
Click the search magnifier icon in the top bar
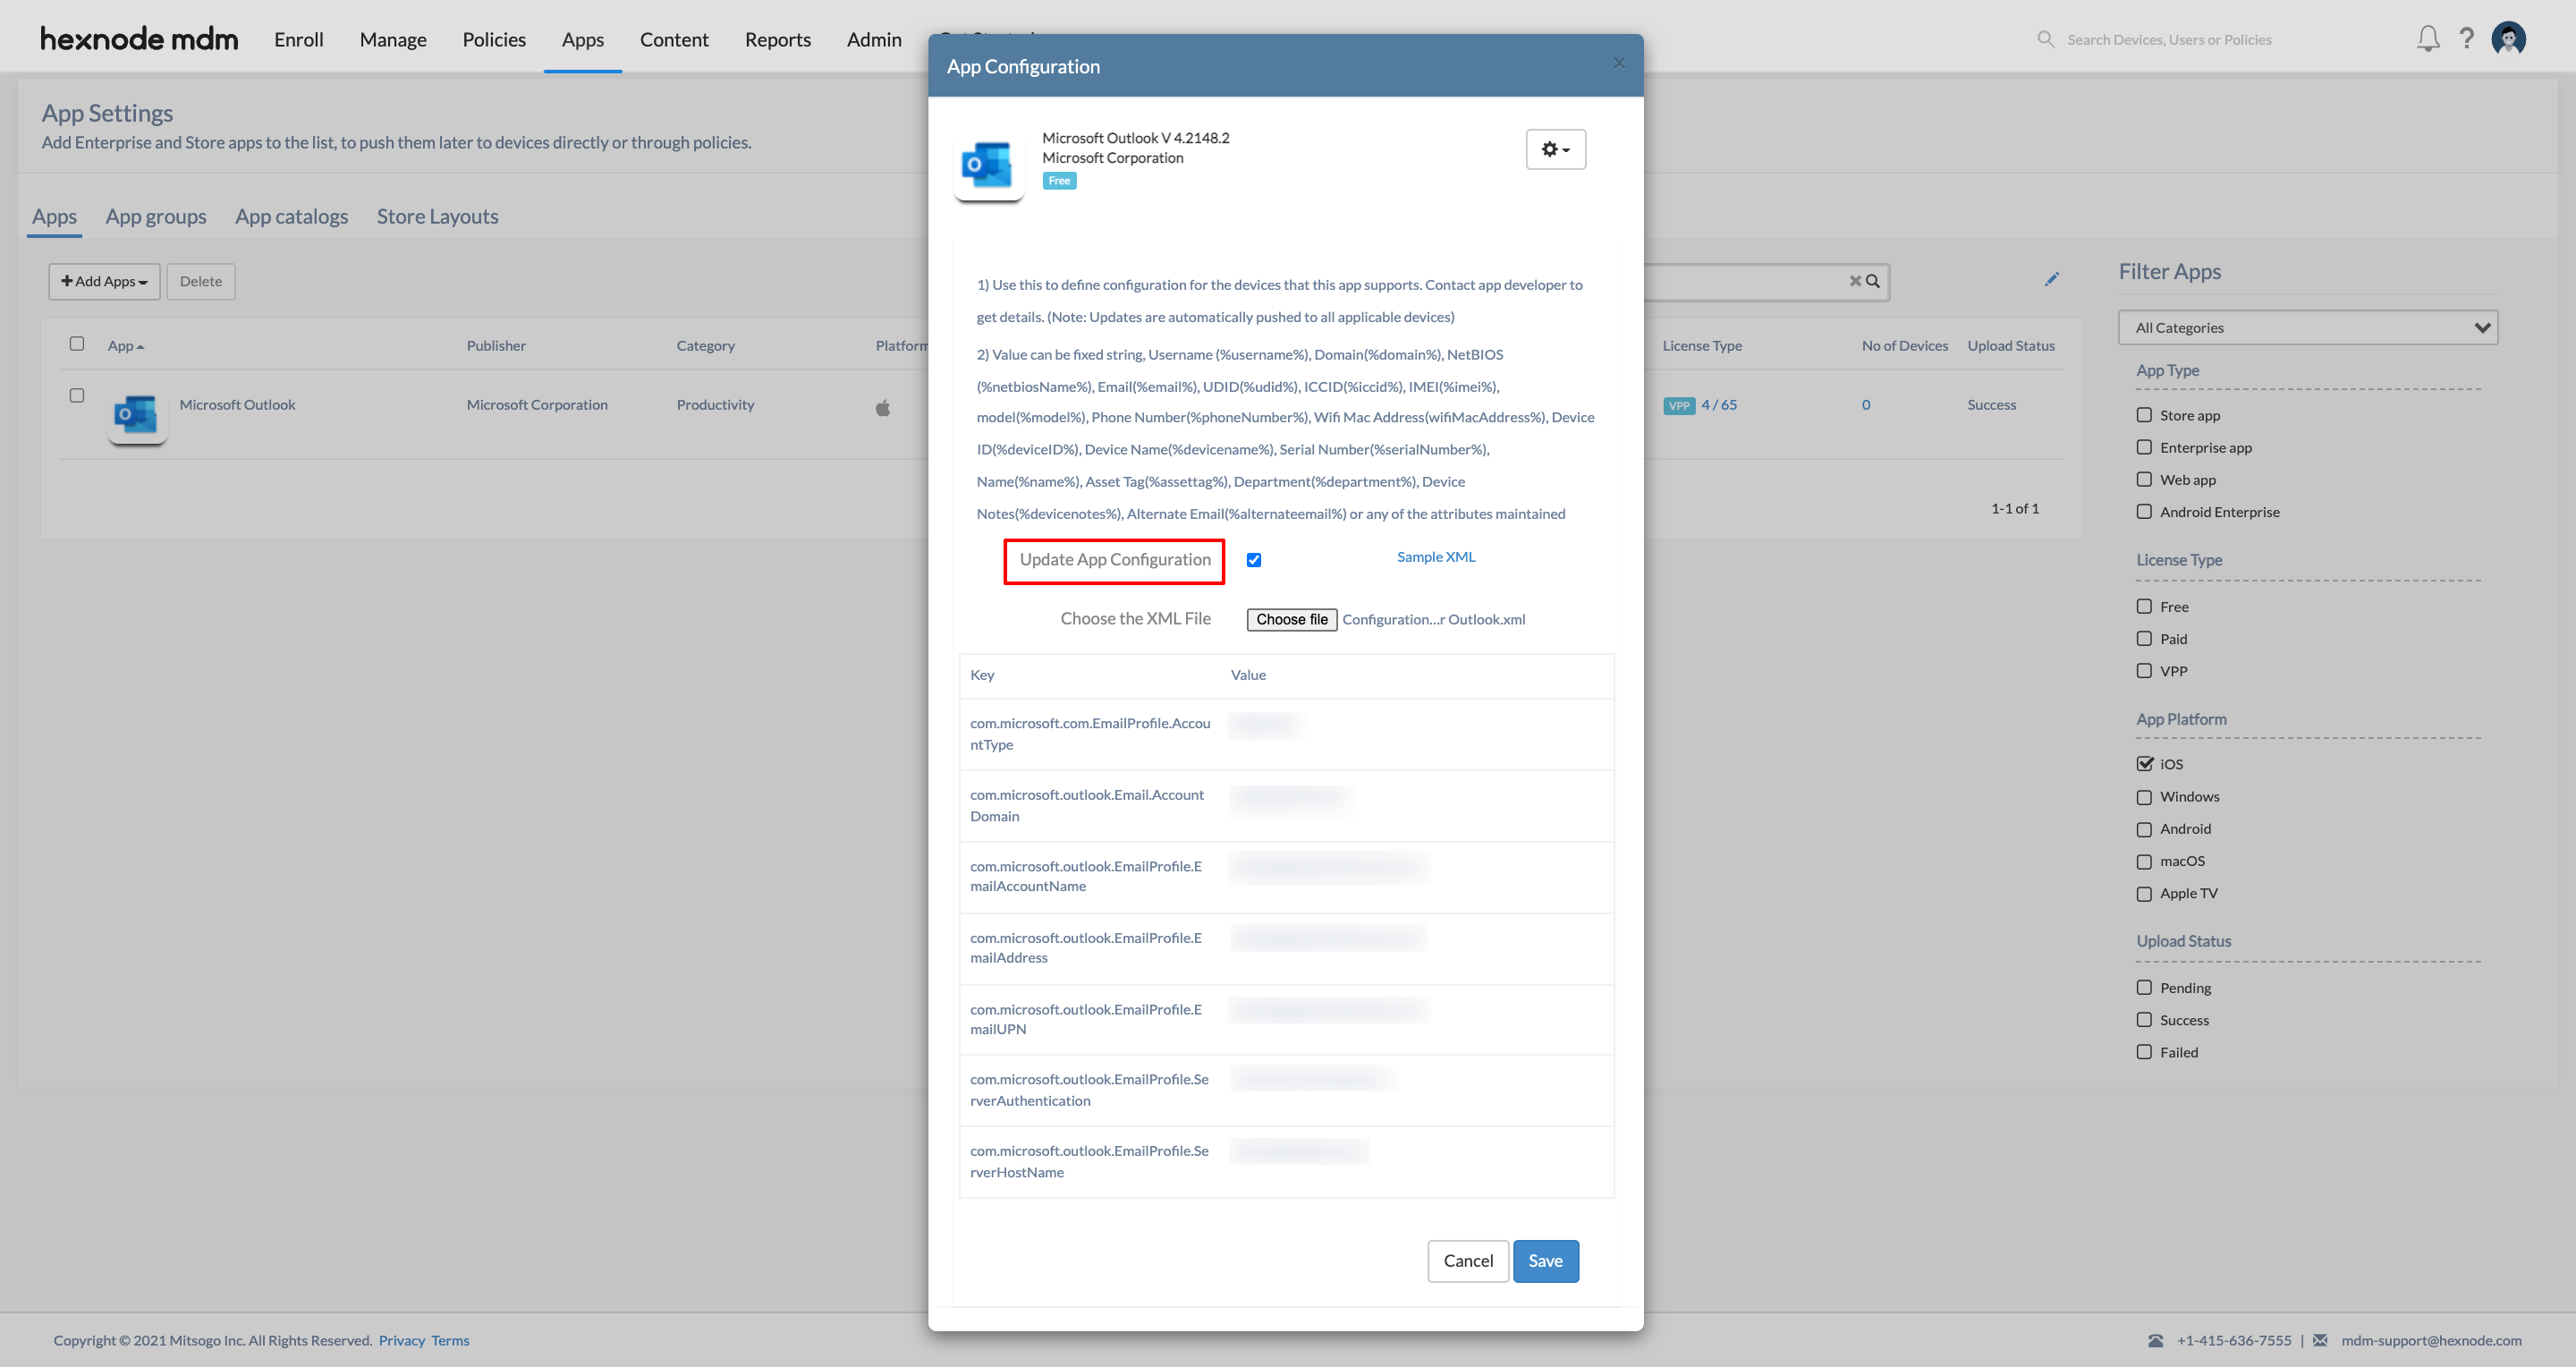[x=2046, y=39]
